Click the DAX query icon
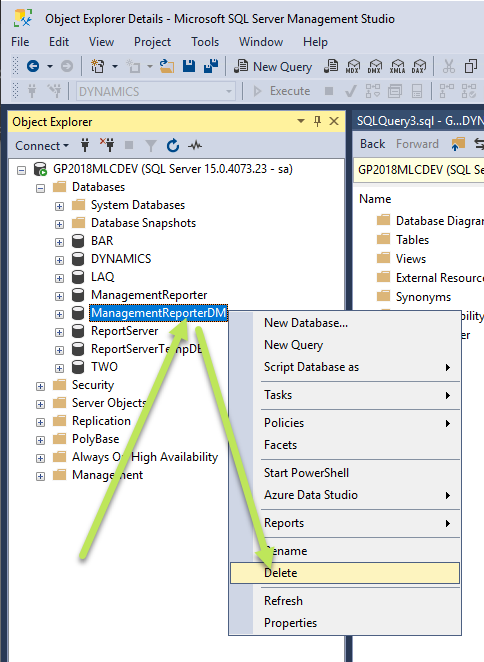Screen dimensions: 484x662 coord(419,66)
